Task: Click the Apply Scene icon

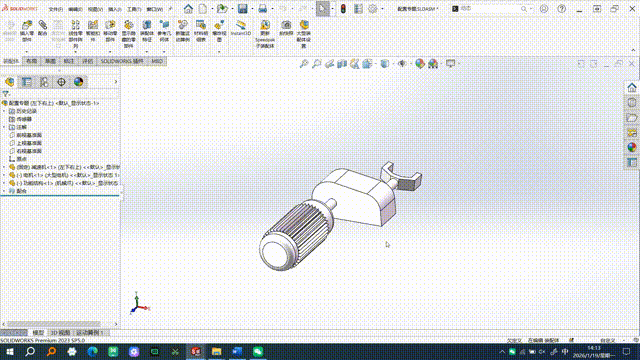Action: point(433,64)
